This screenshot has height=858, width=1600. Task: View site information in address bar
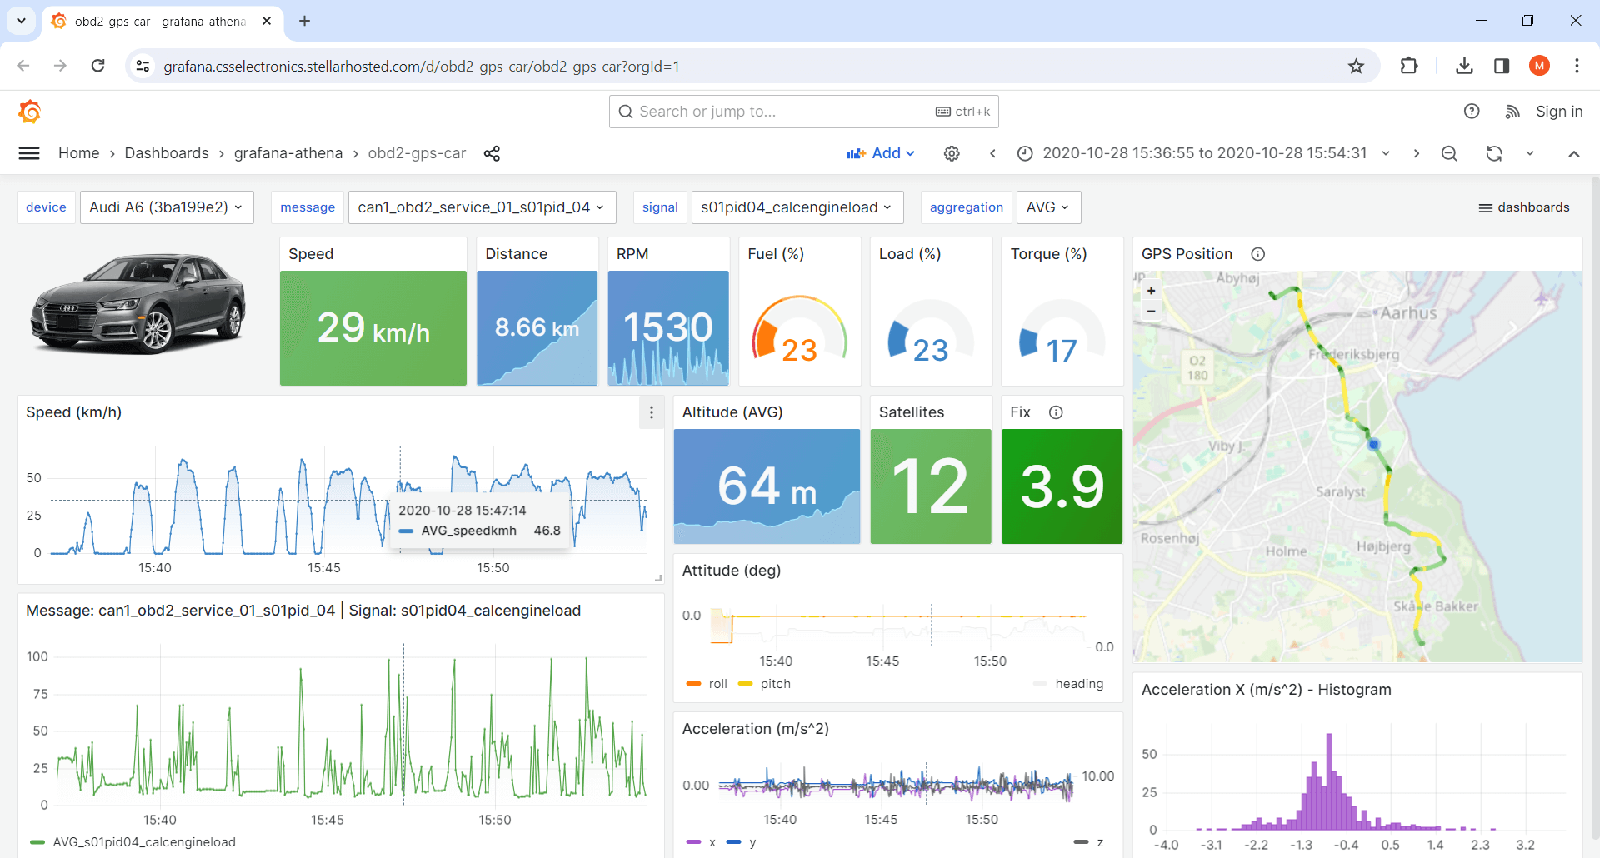143,66
